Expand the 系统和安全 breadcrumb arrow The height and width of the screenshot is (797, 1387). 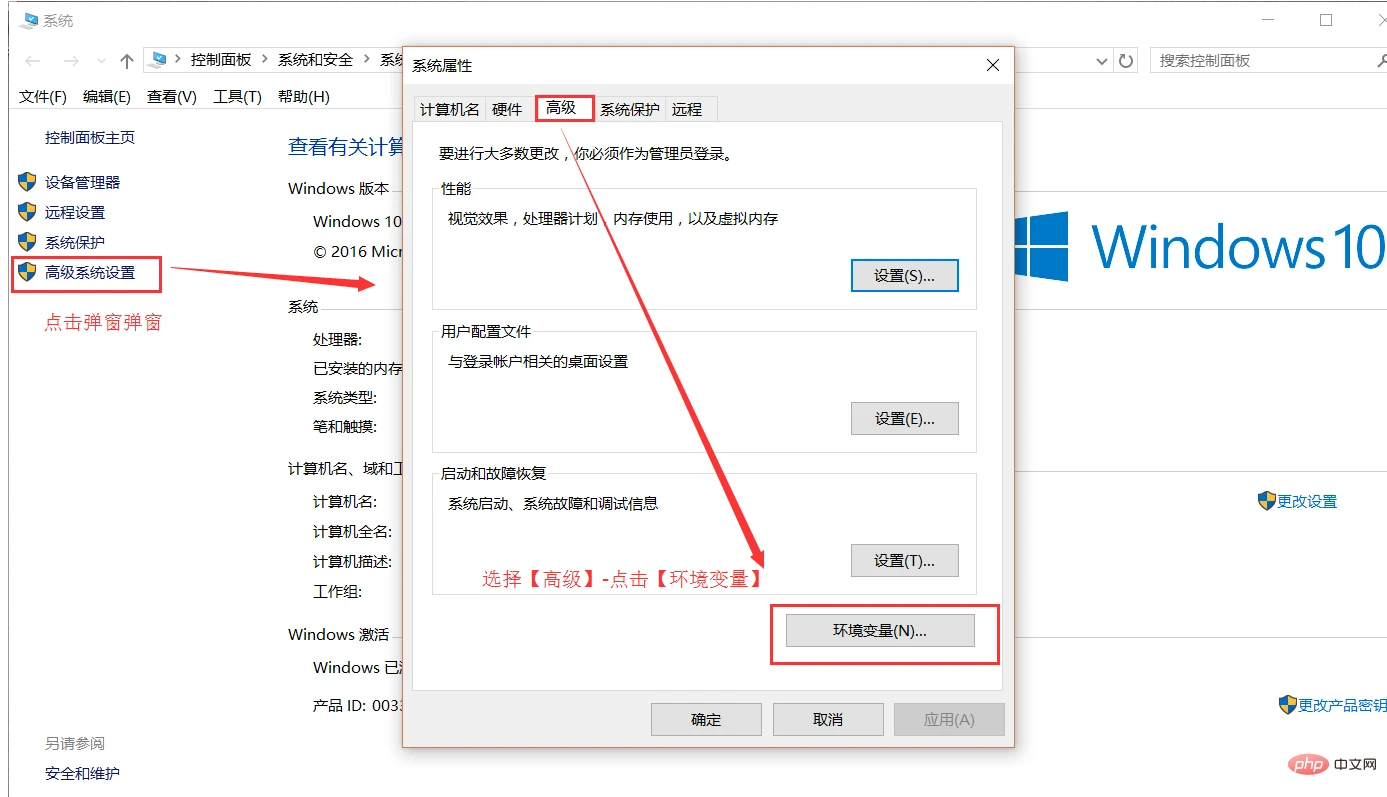[366, 60]
